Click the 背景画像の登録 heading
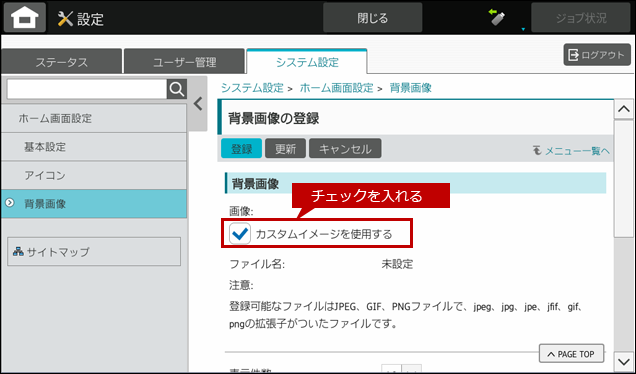636x374 pixels. tap(274, 118)
